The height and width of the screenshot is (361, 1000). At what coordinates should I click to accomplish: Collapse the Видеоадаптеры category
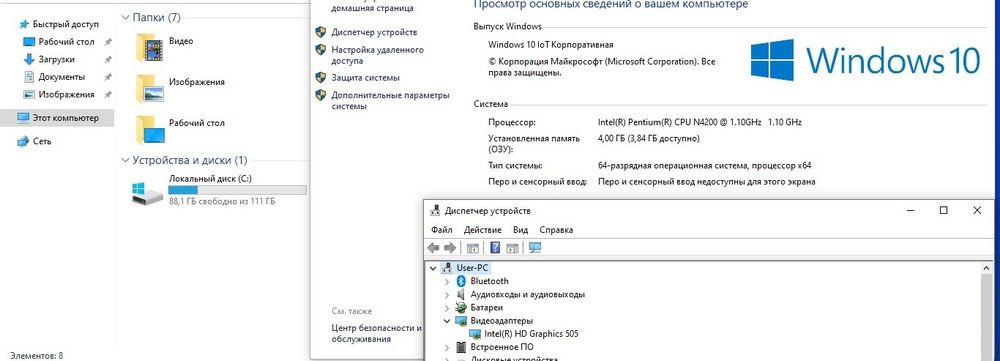click(x=448, y=321)
